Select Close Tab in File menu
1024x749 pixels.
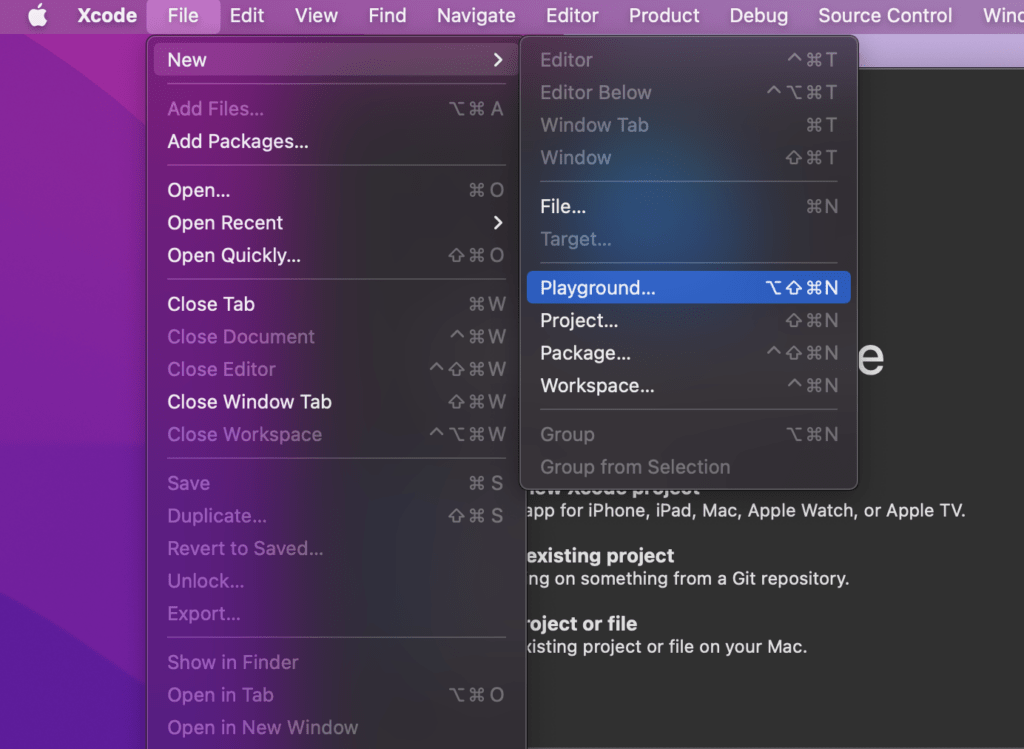[336, 304]
